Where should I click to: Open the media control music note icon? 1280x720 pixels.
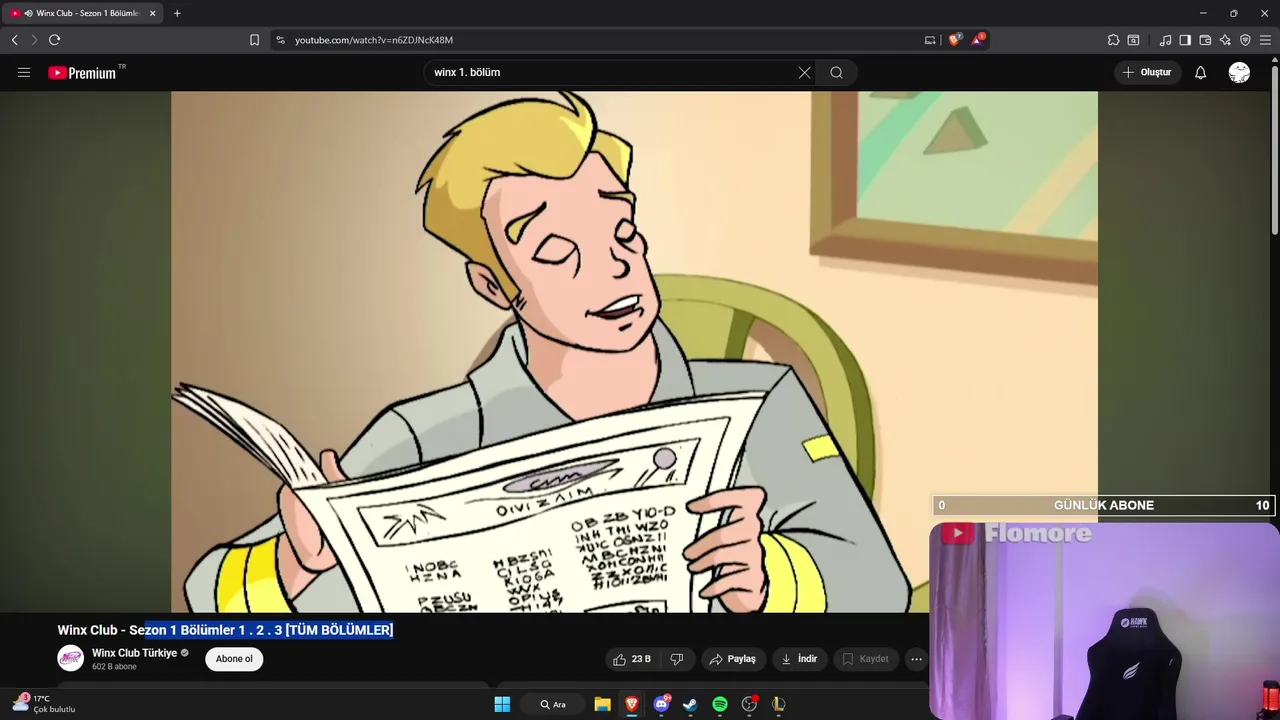(1165, 40)
